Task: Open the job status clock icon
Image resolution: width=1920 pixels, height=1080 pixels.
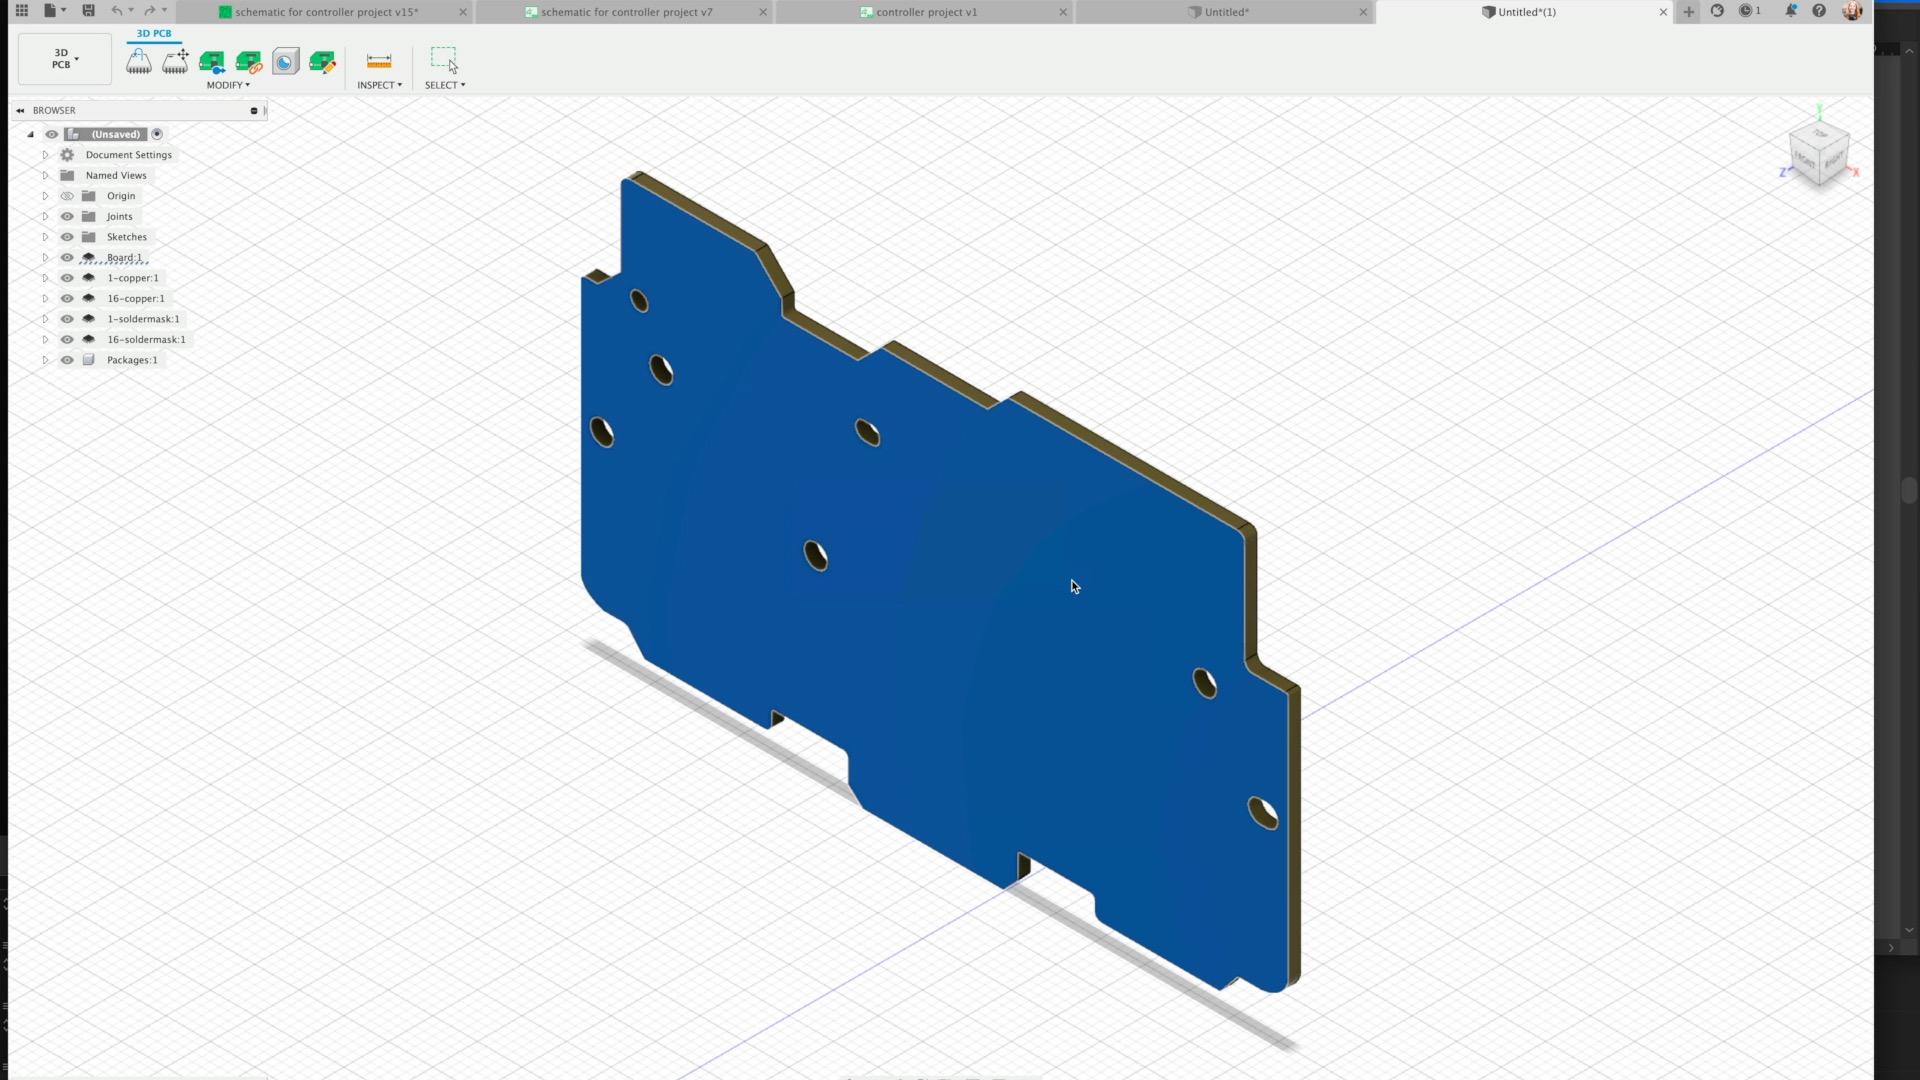Action: click(1746, 12)
